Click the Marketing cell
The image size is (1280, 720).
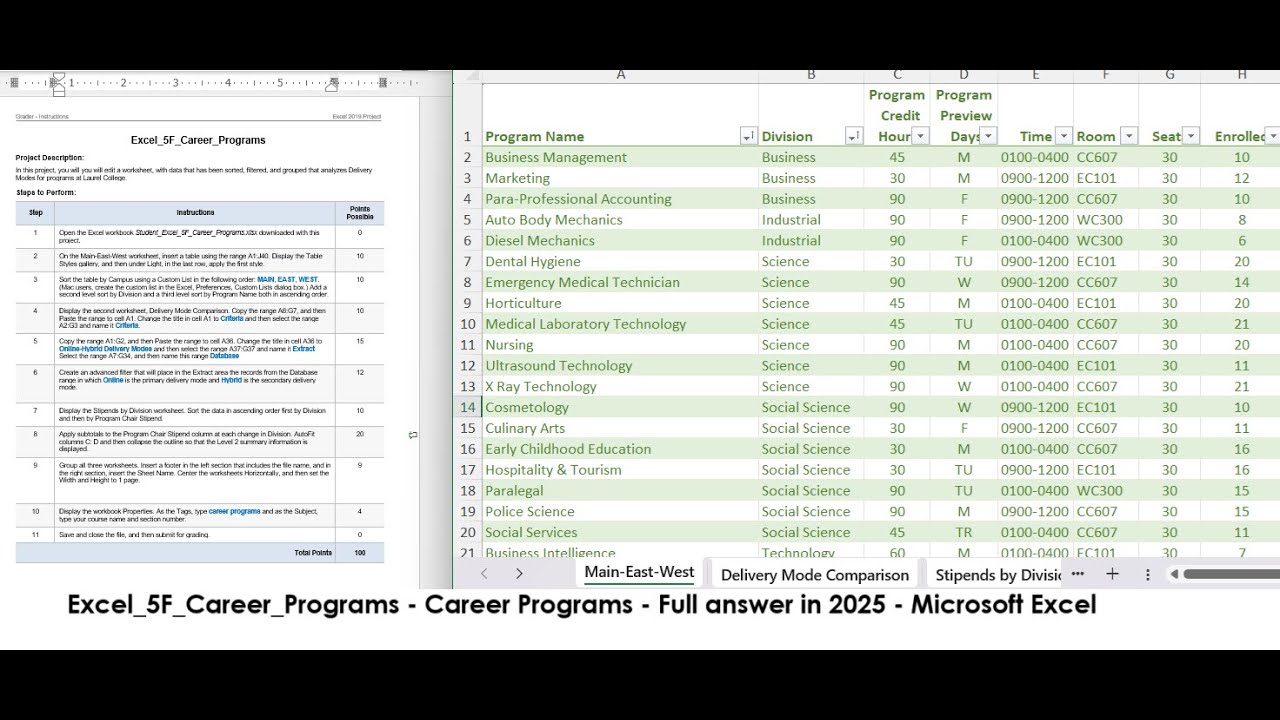[620, 178]
